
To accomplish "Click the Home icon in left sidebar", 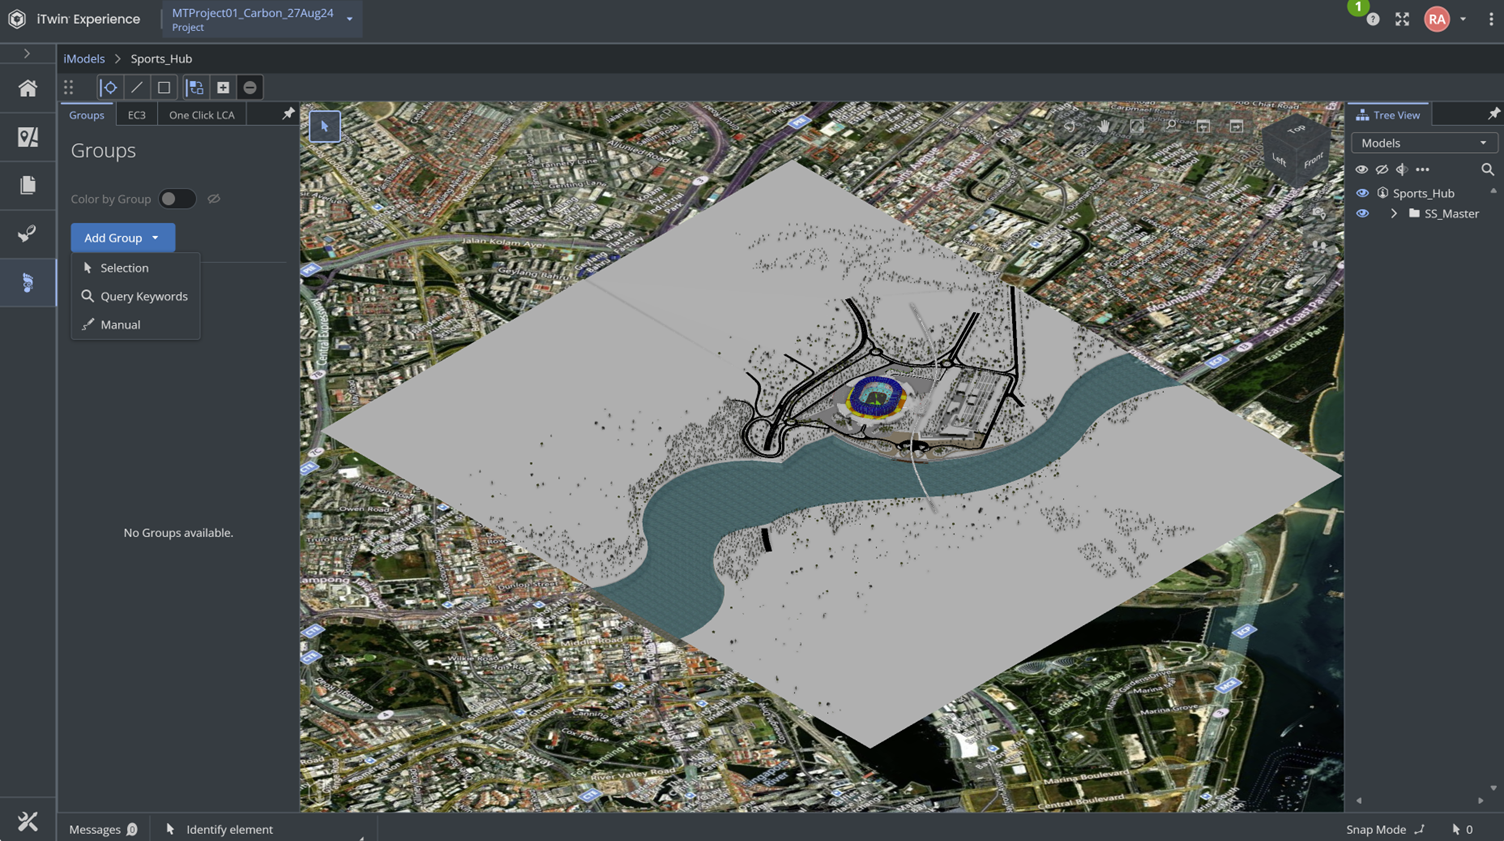I will click(28, 89).
